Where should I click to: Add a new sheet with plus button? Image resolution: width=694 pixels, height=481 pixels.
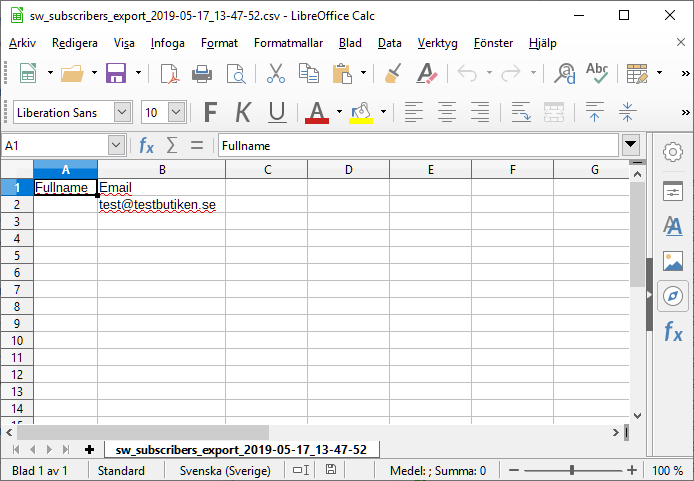pos(89,450)
